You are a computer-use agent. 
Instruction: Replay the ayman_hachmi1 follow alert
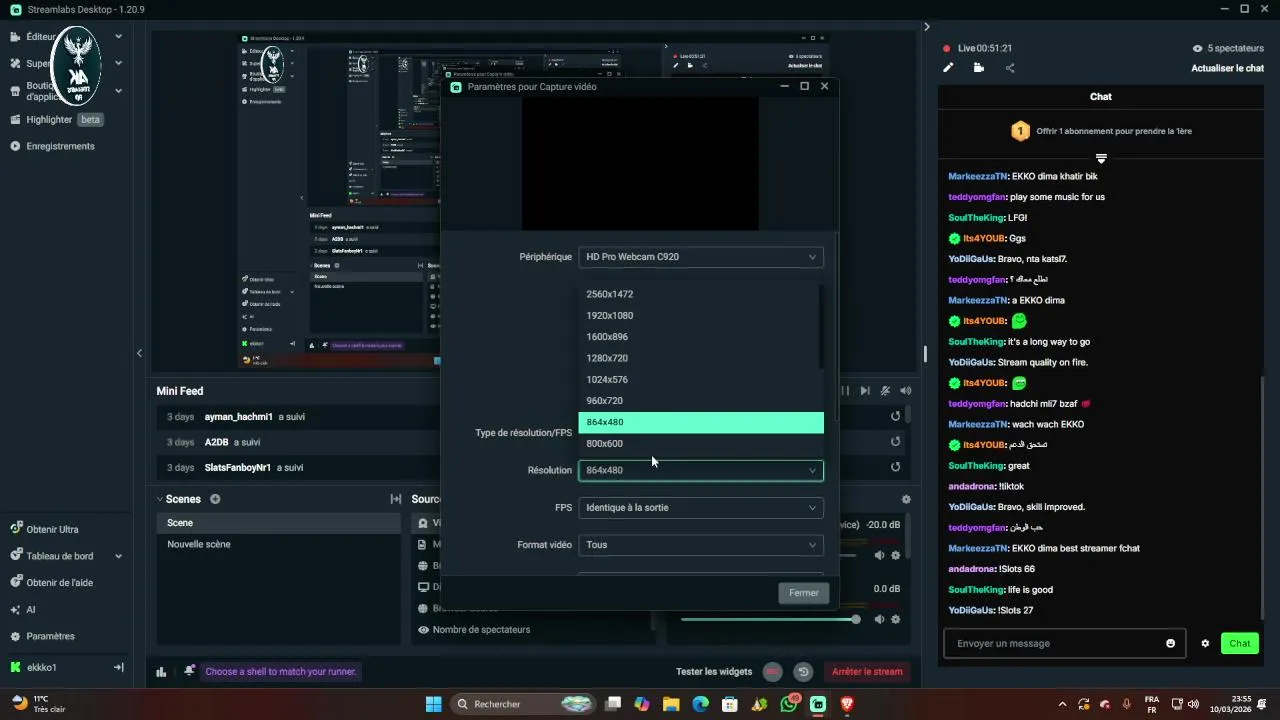895,416
